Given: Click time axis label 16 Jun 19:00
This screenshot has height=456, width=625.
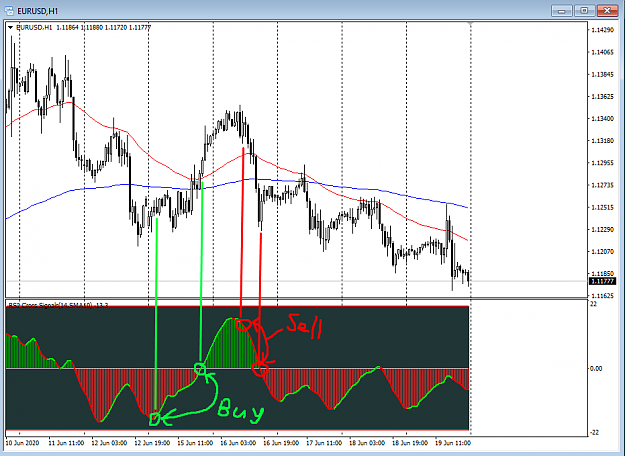Looking at the screenshot, I should 281,443.
